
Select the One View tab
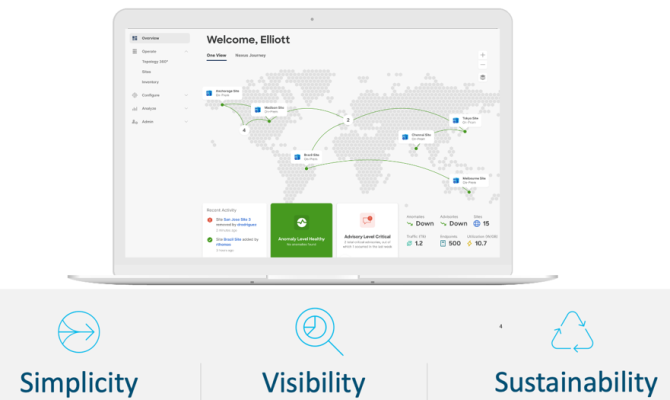pos(217,56)
